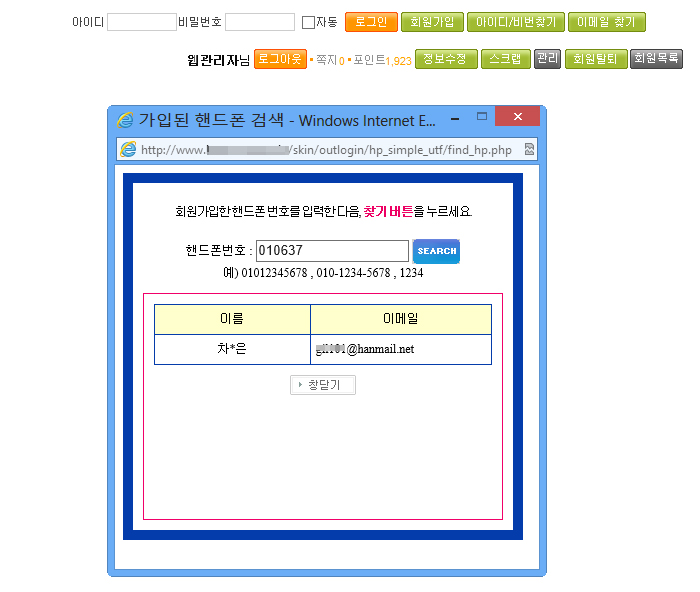Click the 회원탈퇴 button
Screen dimensions: 700x592
point(596,59)
